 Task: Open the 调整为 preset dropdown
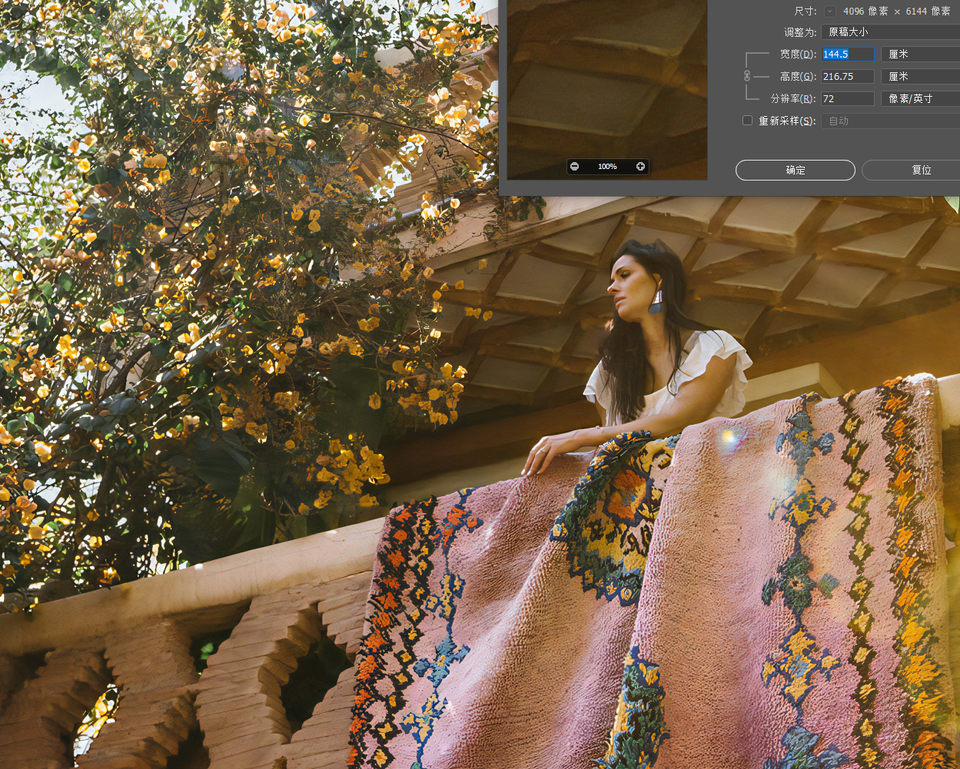pos(890,32)
